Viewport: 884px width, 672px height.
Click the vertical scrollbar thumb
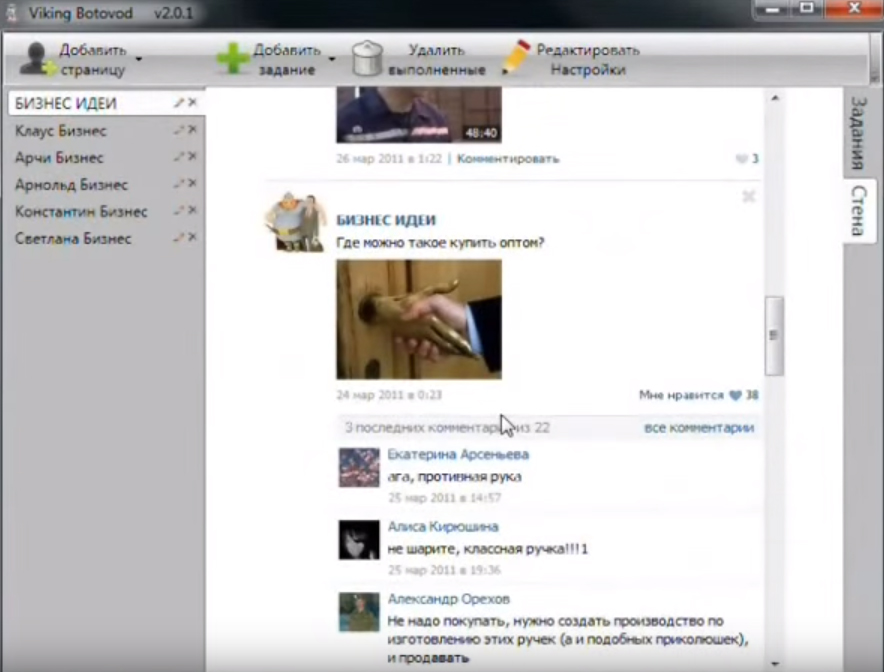pyautogui.click(x=773, y=336)
